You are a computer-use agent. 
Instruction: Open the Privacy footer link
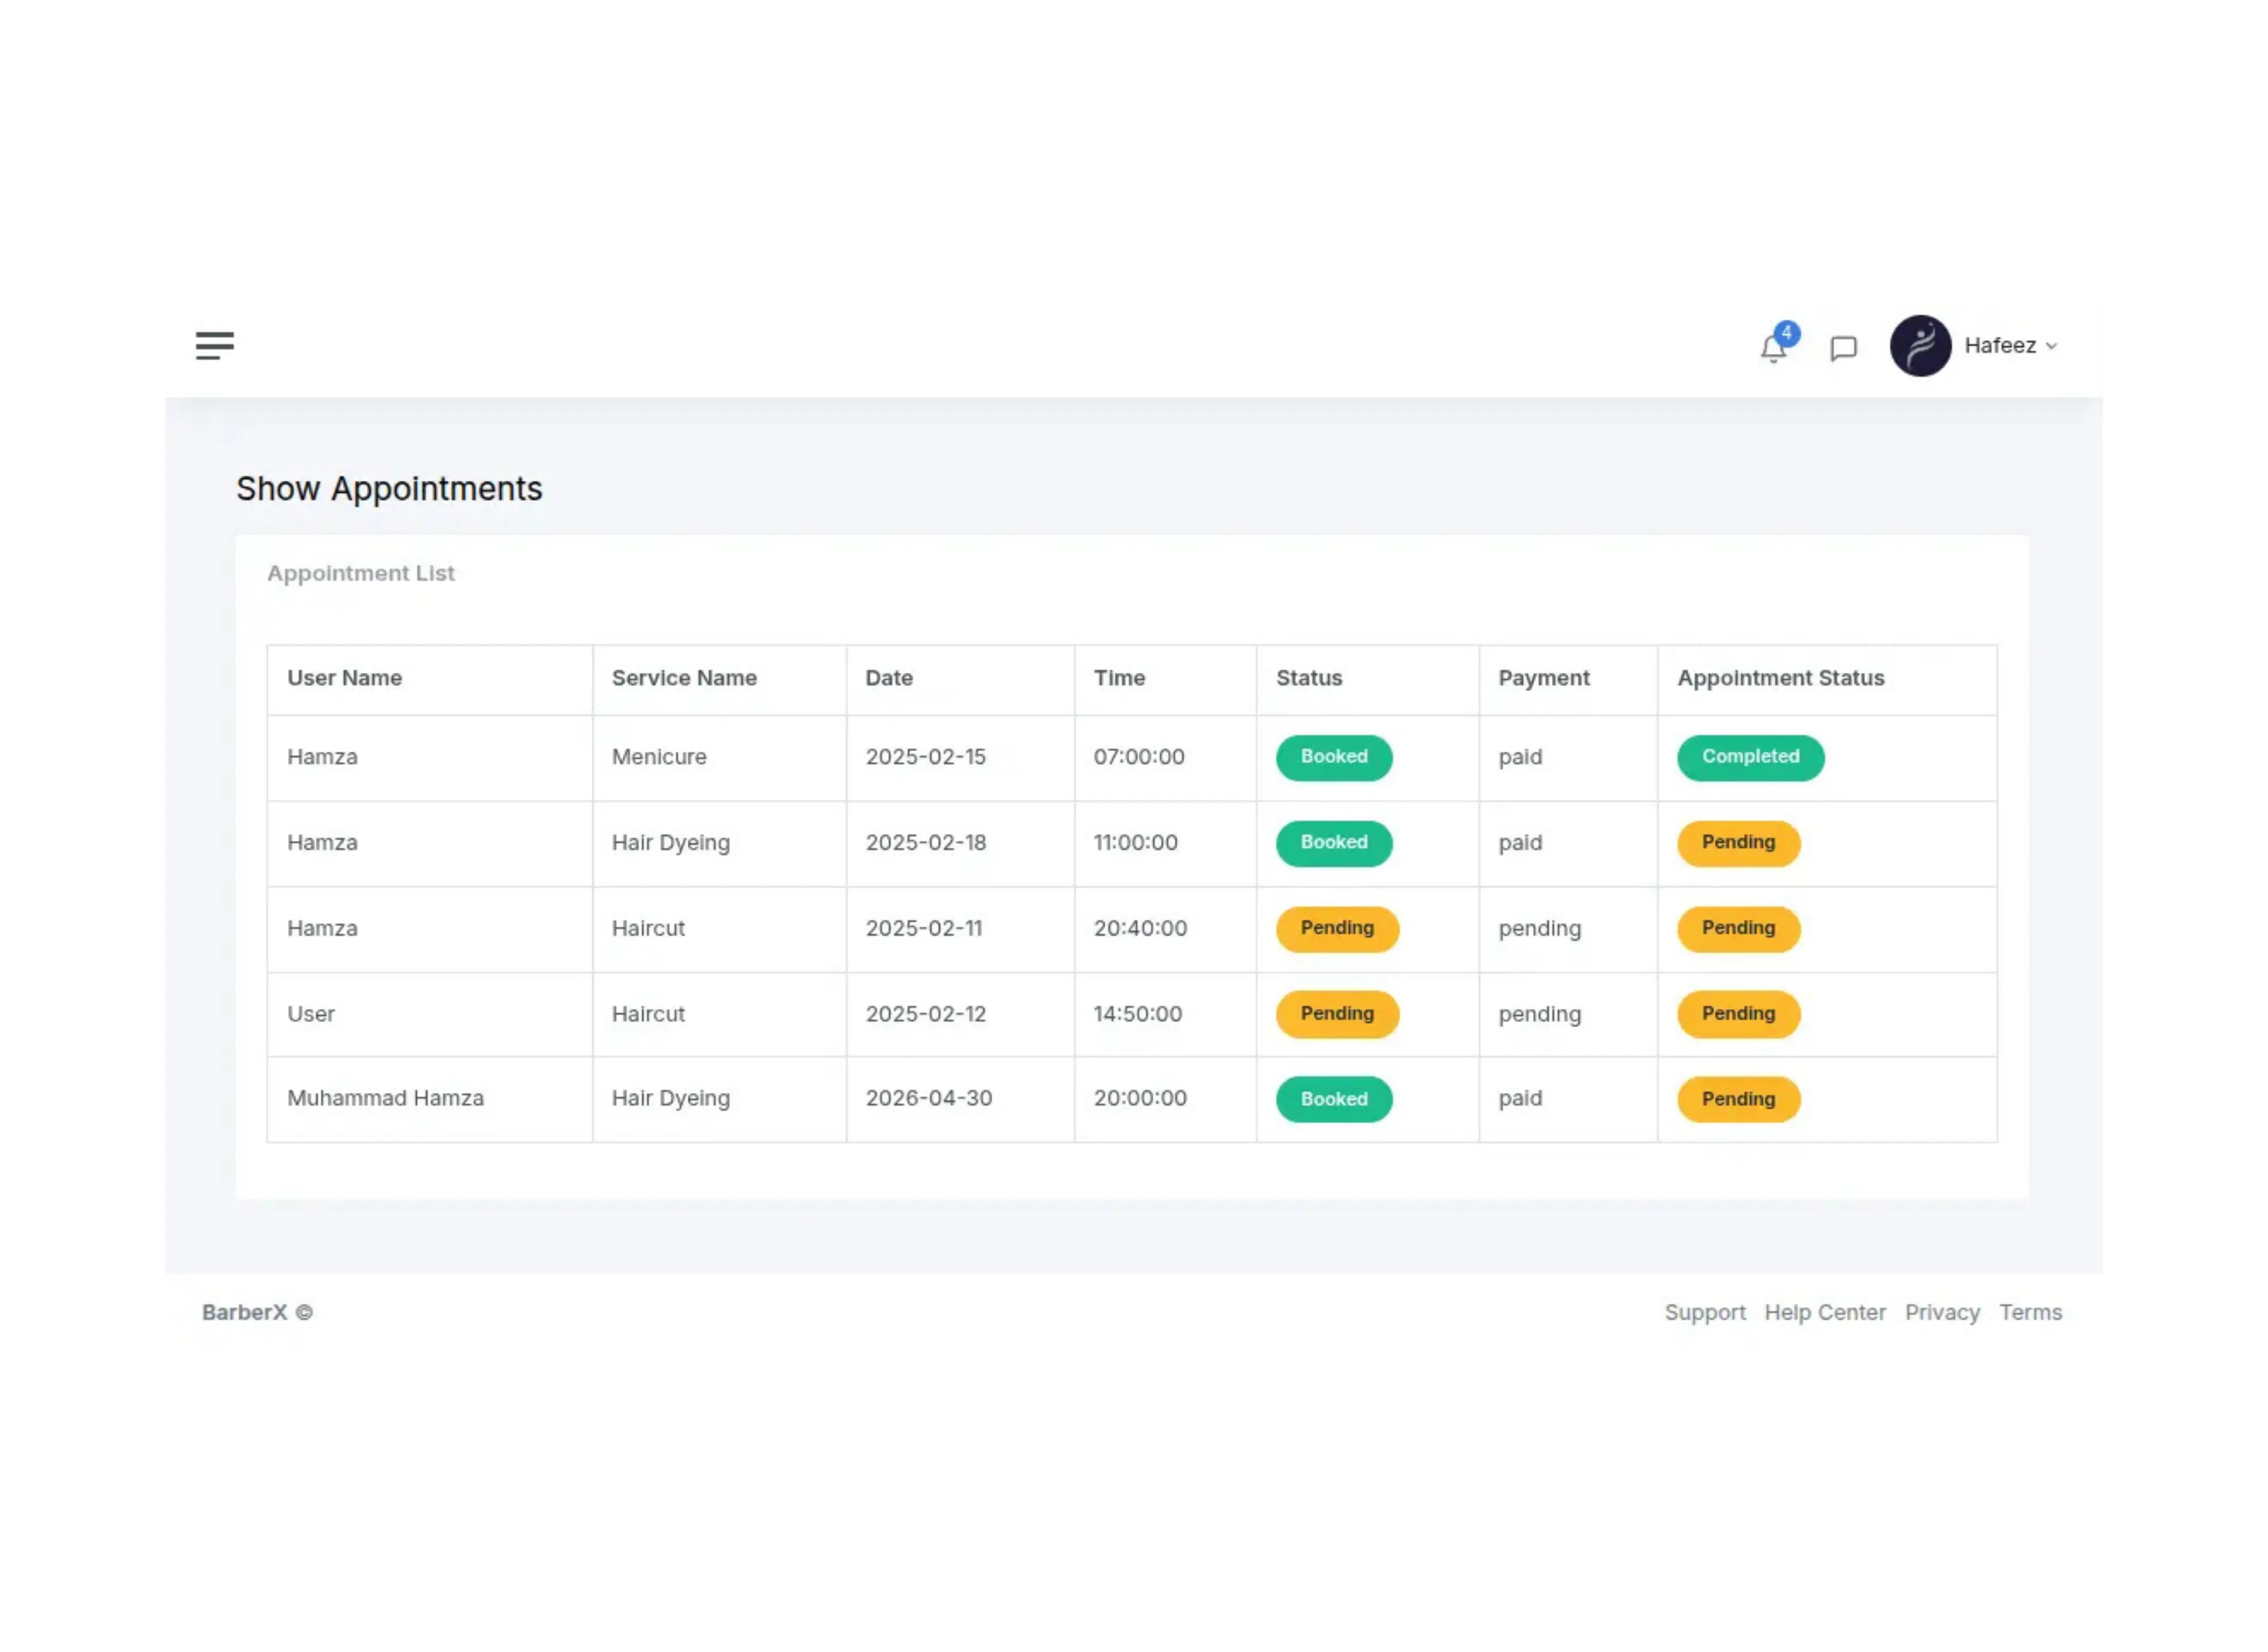click(x=1943, y=1313)
